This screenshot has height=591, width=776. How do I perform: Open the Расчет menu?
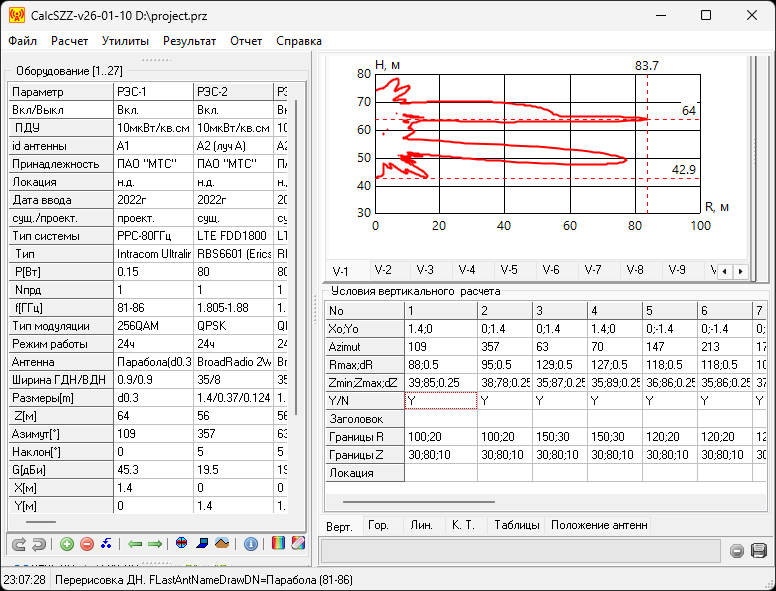click(x=69, y=41)
